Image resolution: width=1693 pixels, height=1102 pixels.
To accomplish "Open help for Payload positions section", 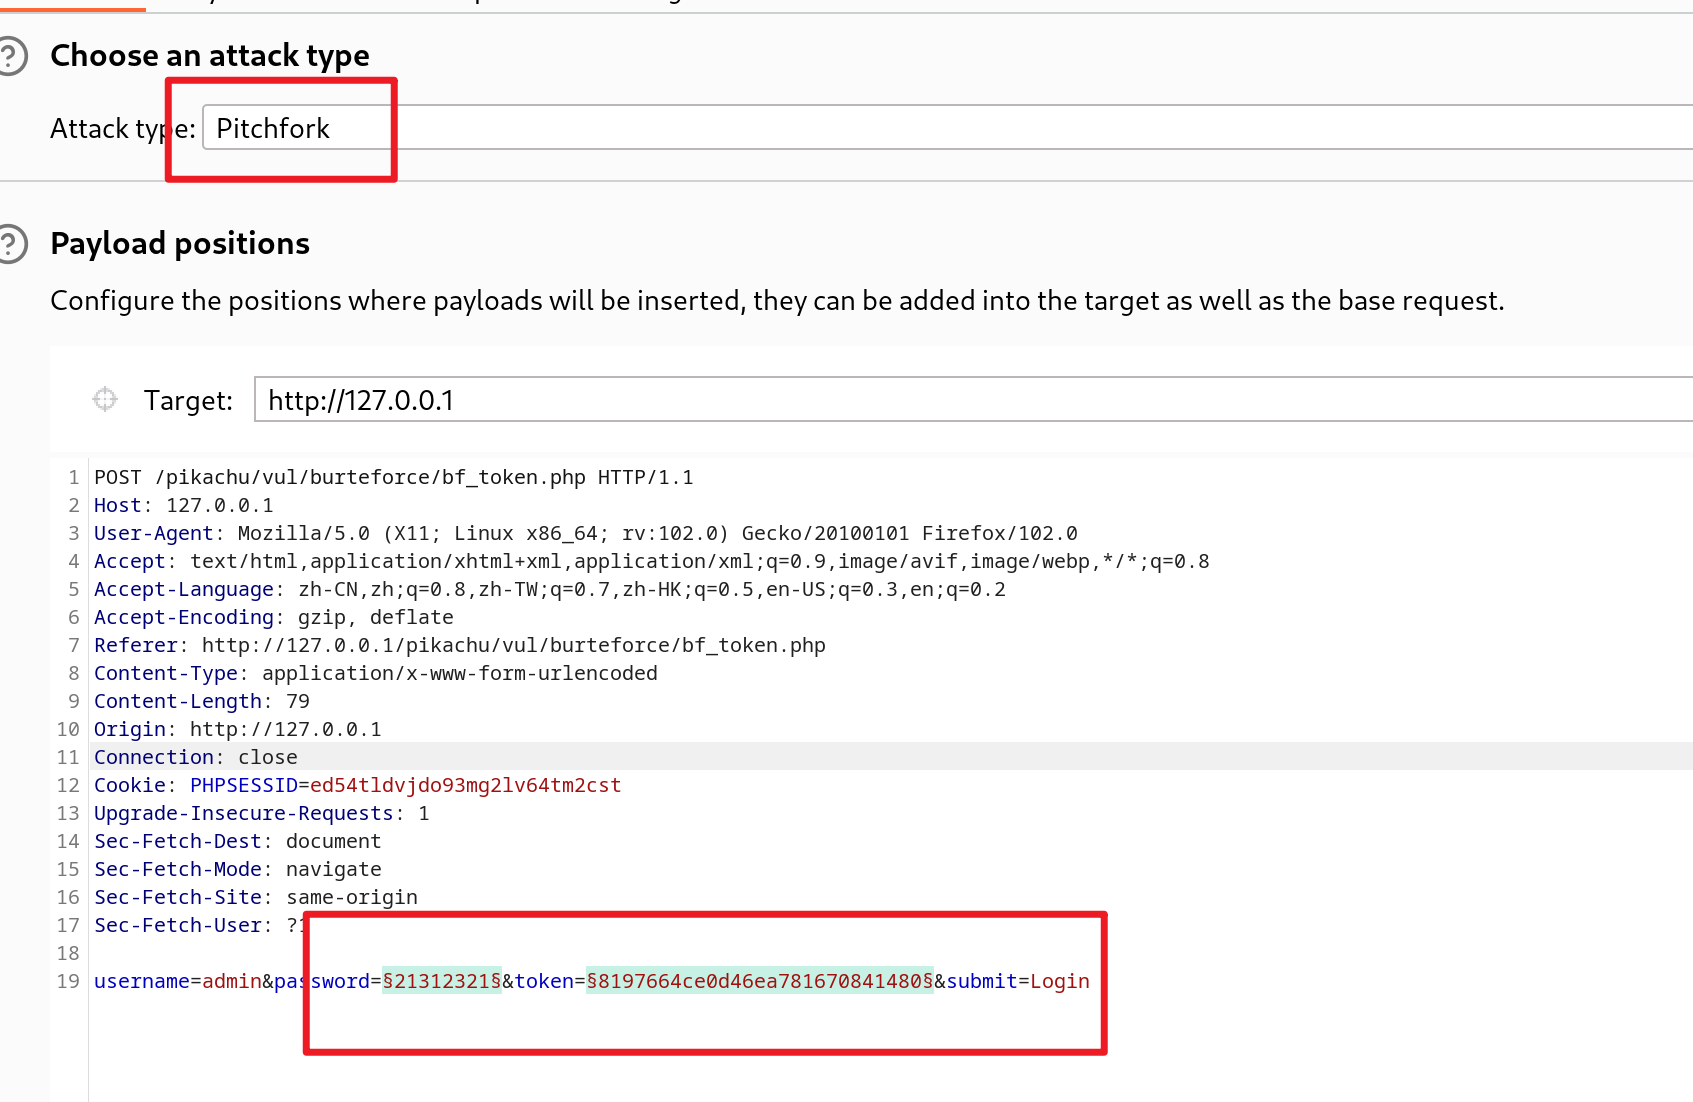I will click(11, 244).
